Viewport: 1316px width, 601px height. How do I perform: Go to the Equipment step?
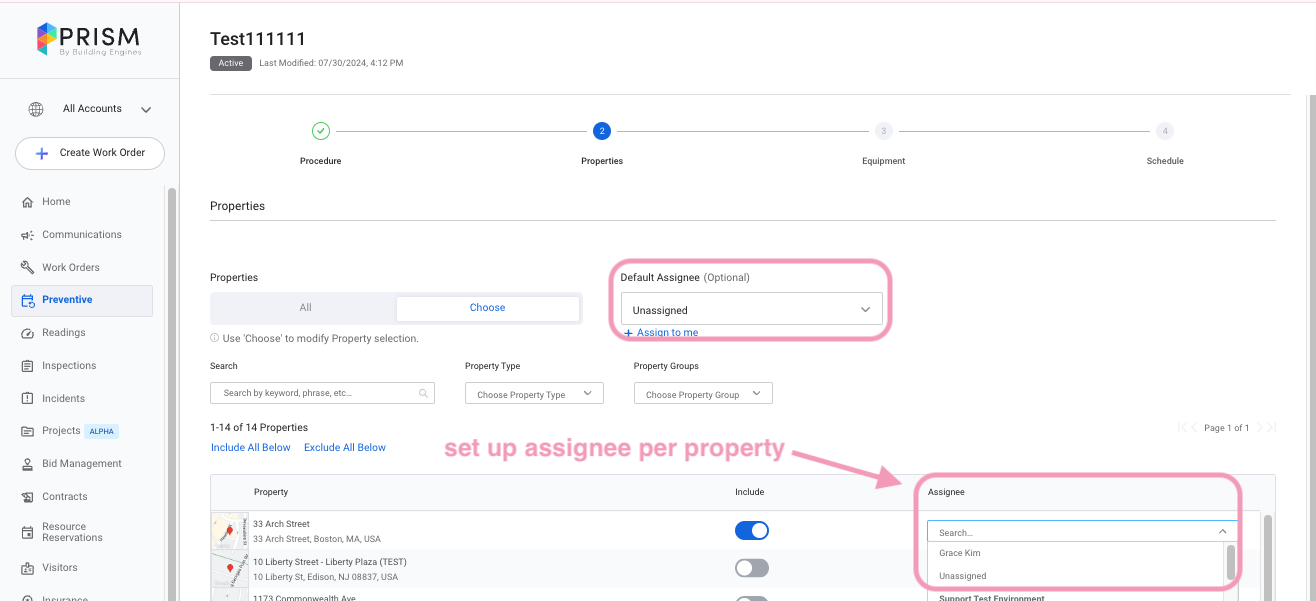(x=883, y=131)
